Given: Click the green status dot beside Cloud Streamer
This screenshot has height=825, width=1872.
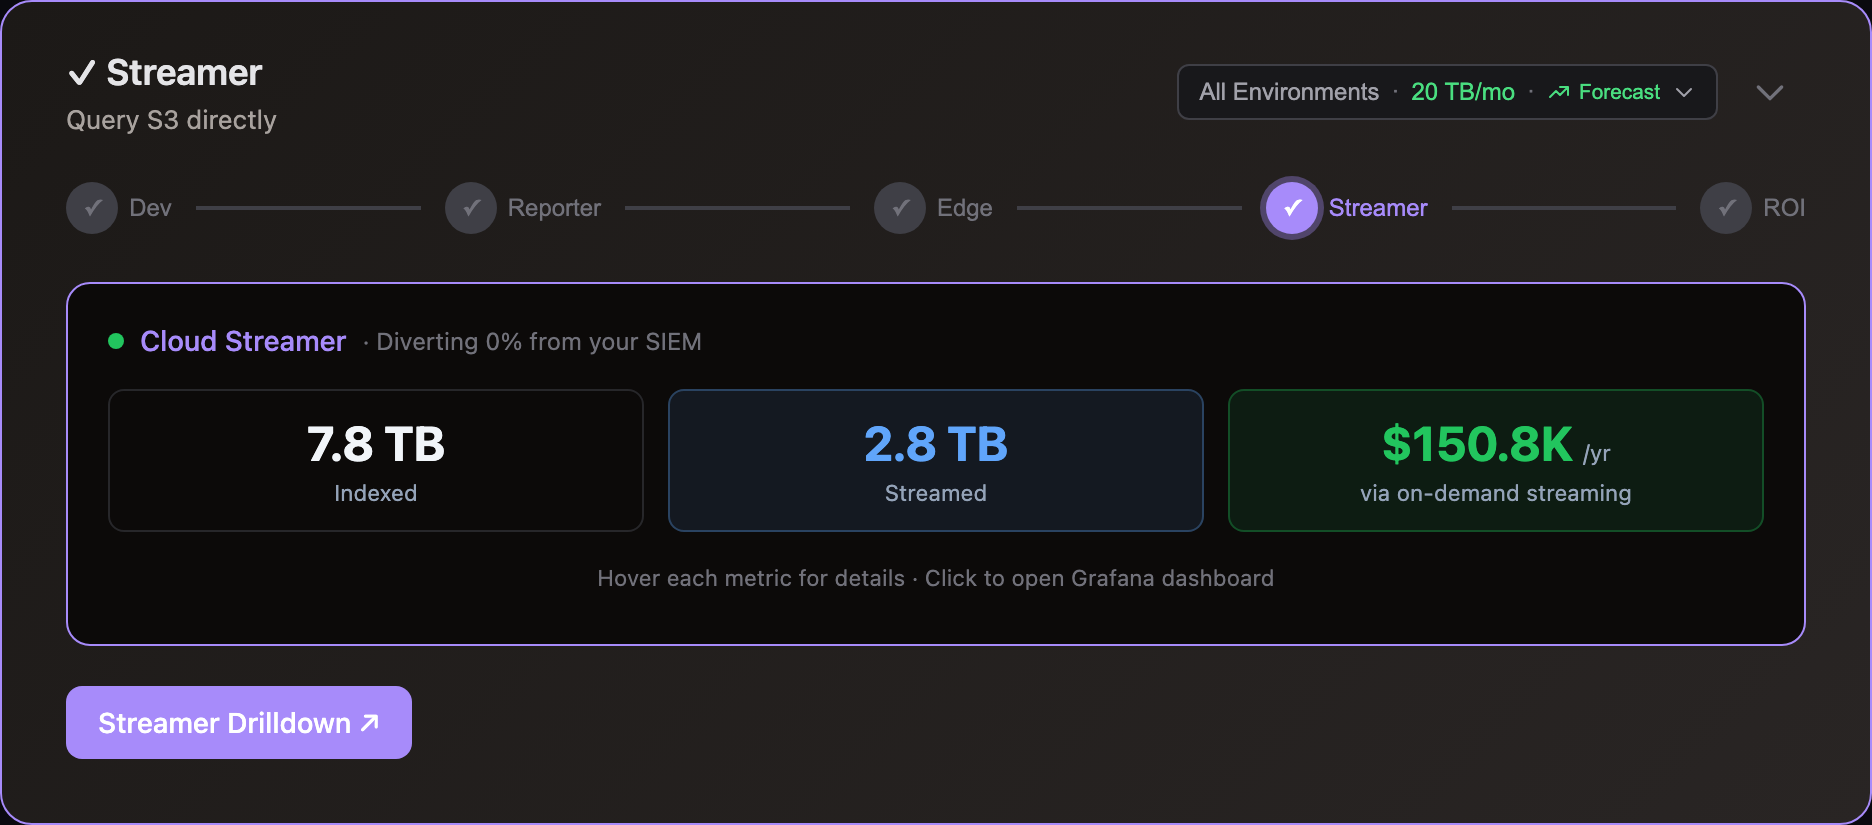Looking at the screenshot, I should (115, 341).
